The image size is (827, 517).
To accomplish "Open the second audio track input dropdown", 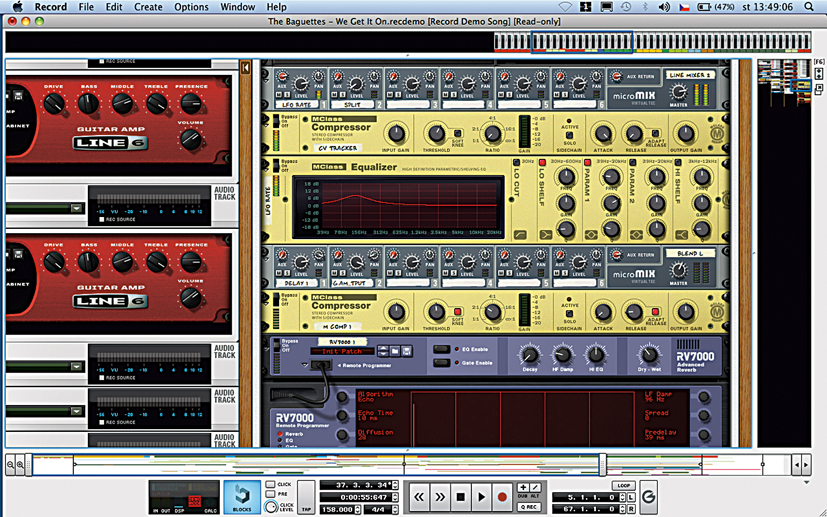I will tap(77, 366).
